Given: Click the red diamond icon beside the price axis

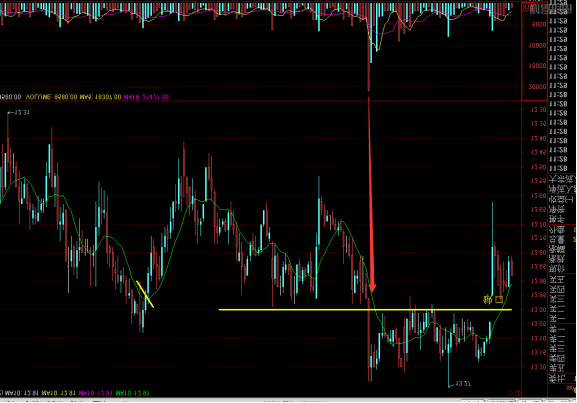Looking at the screenshot, I should point(511,393).
